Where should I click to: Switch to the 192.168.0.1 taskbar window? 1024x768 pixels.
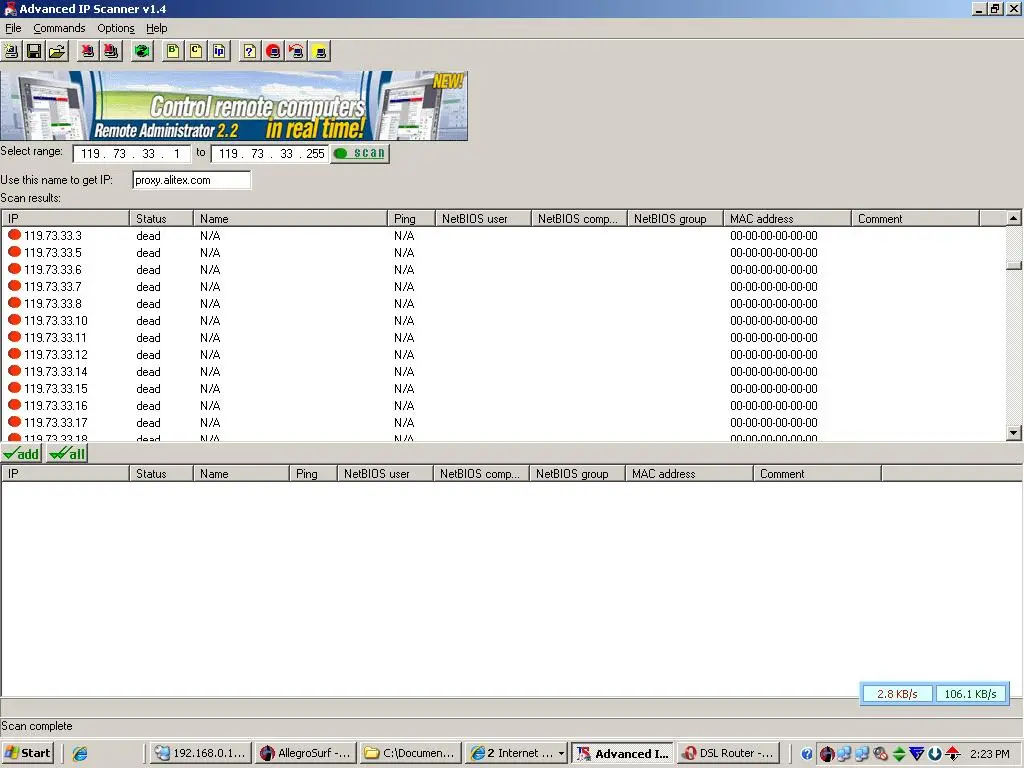pos(200,753)
